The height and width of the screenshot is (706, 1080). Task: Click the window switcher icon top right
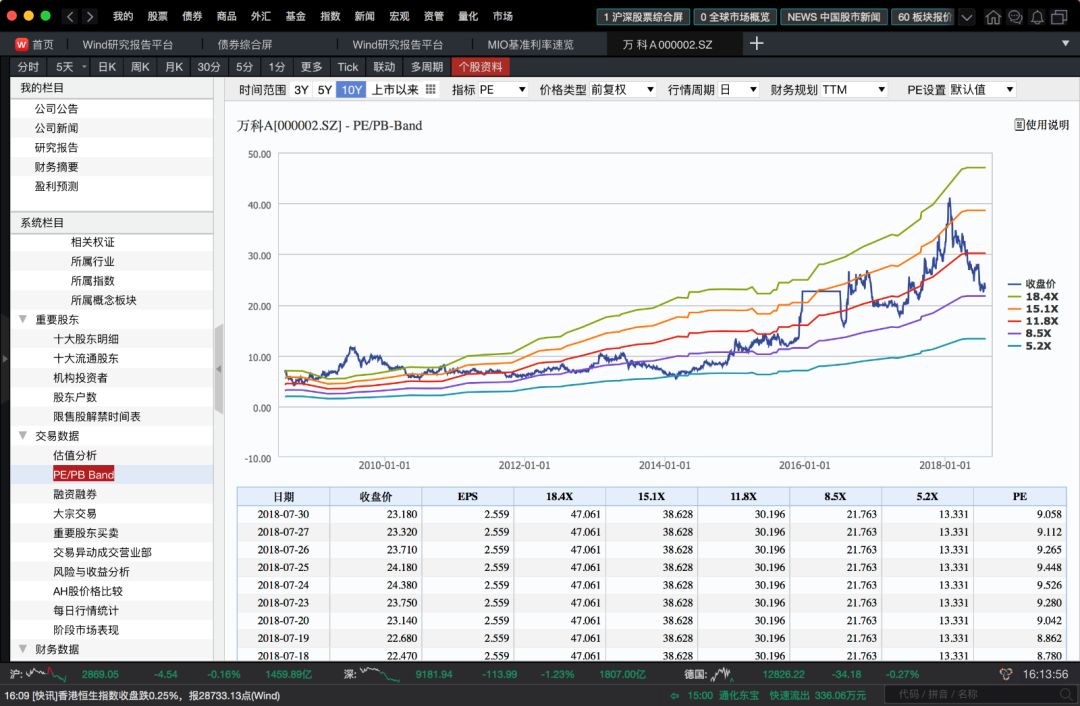pyautogui.click(x=1060, y=16)
